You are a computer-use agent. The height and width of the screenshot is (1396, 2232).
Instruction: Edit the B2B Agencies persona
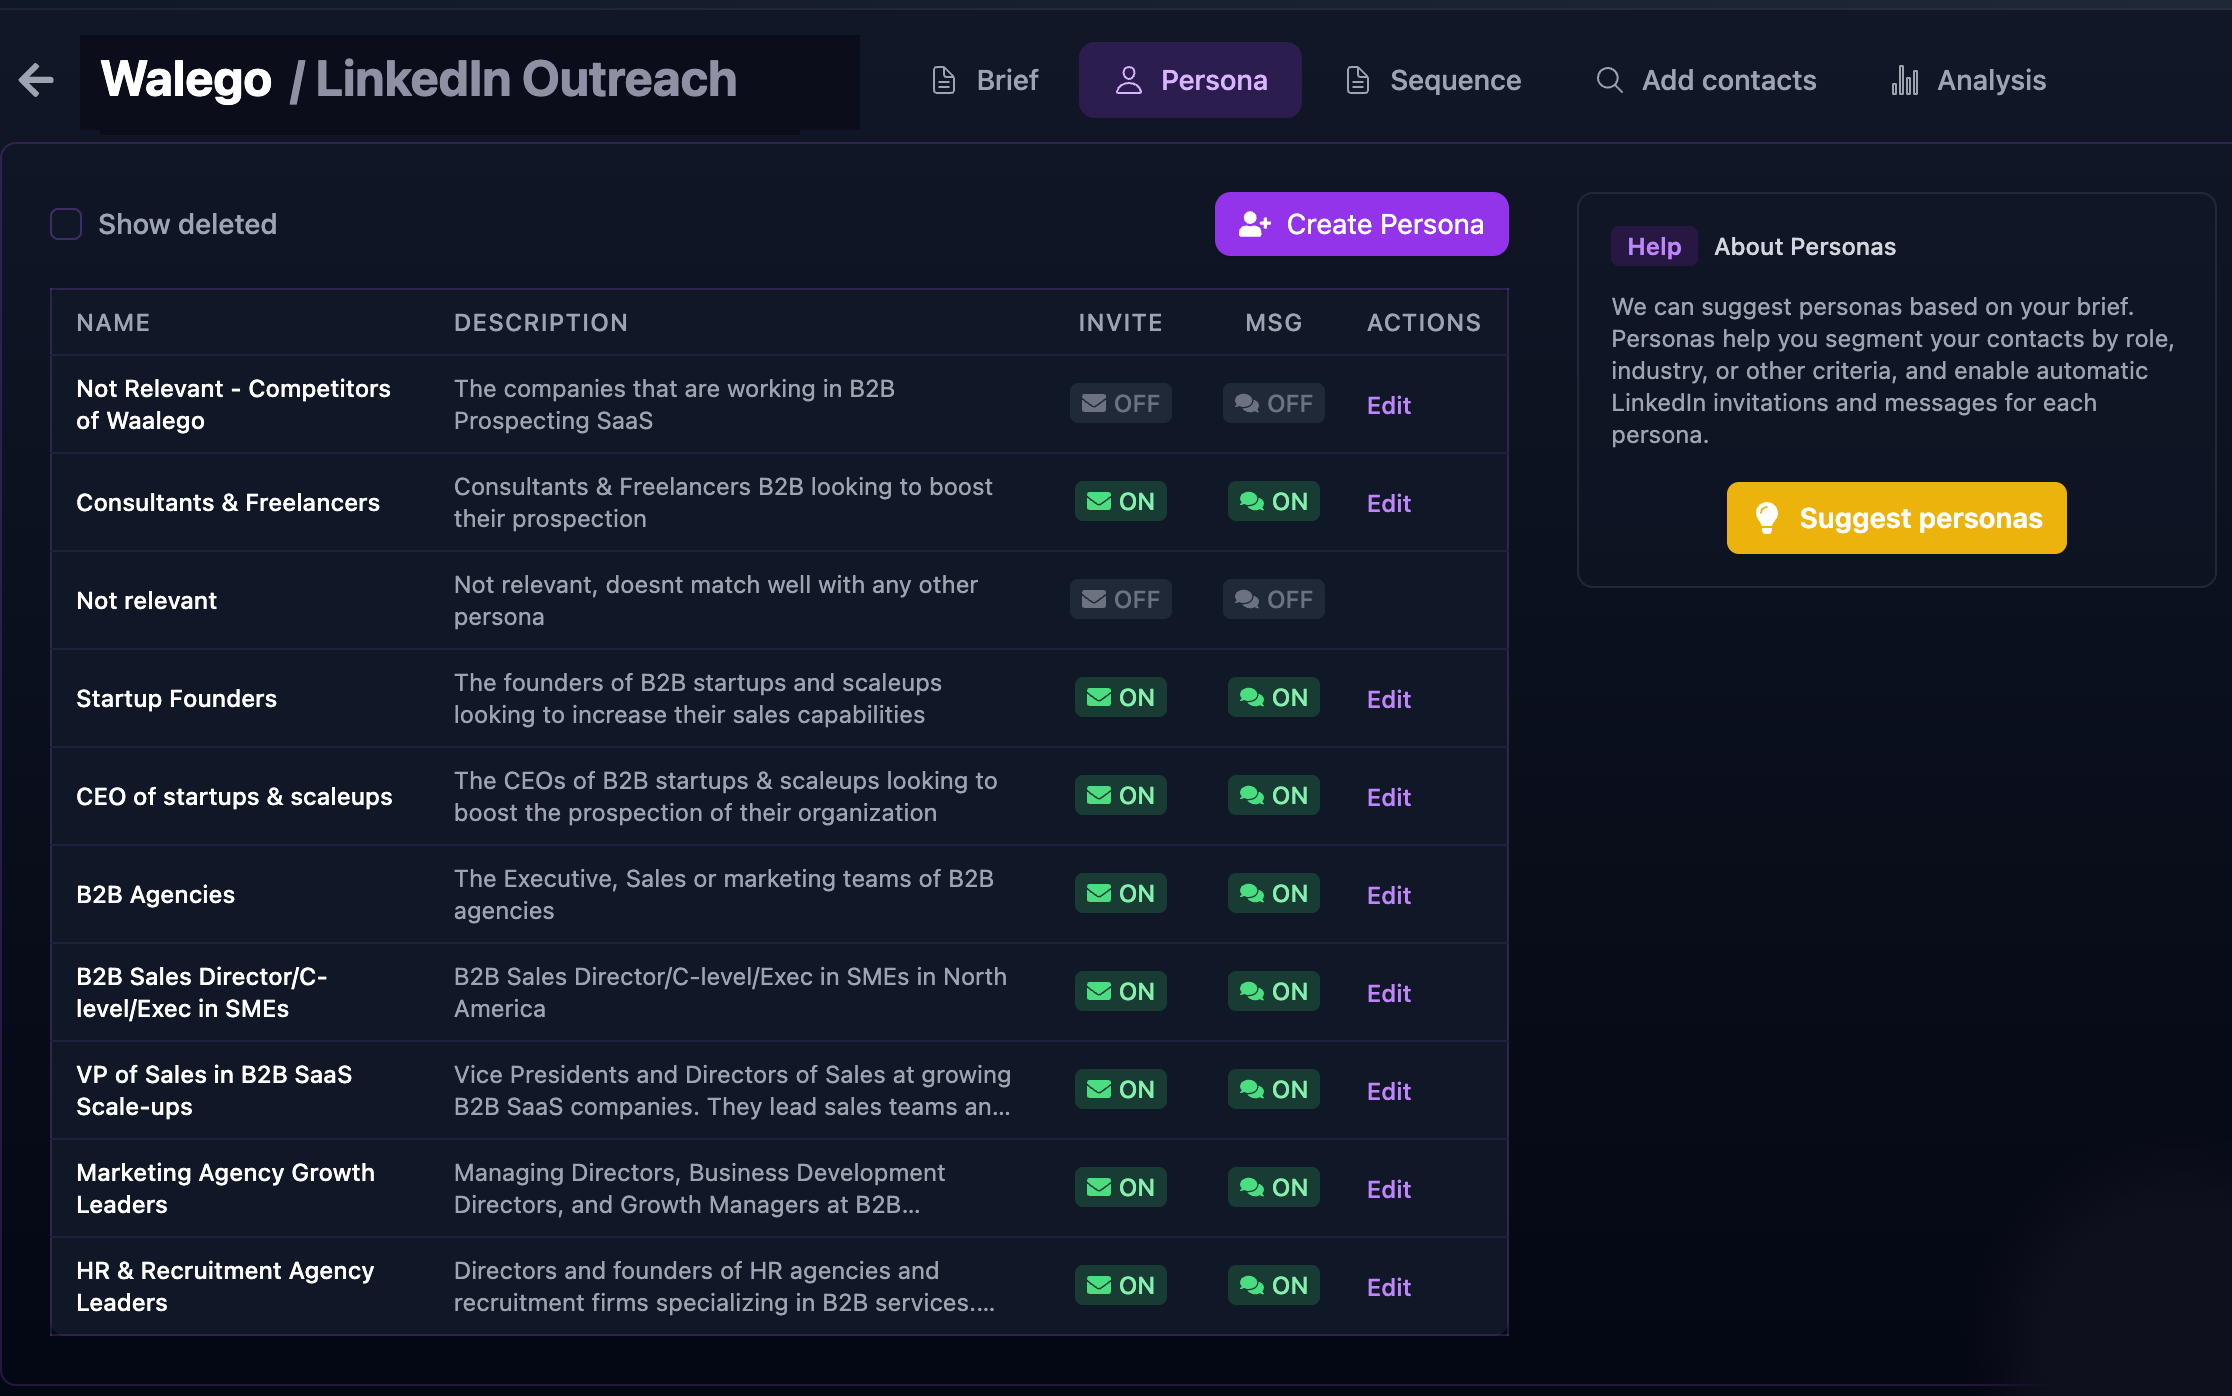1388,895
